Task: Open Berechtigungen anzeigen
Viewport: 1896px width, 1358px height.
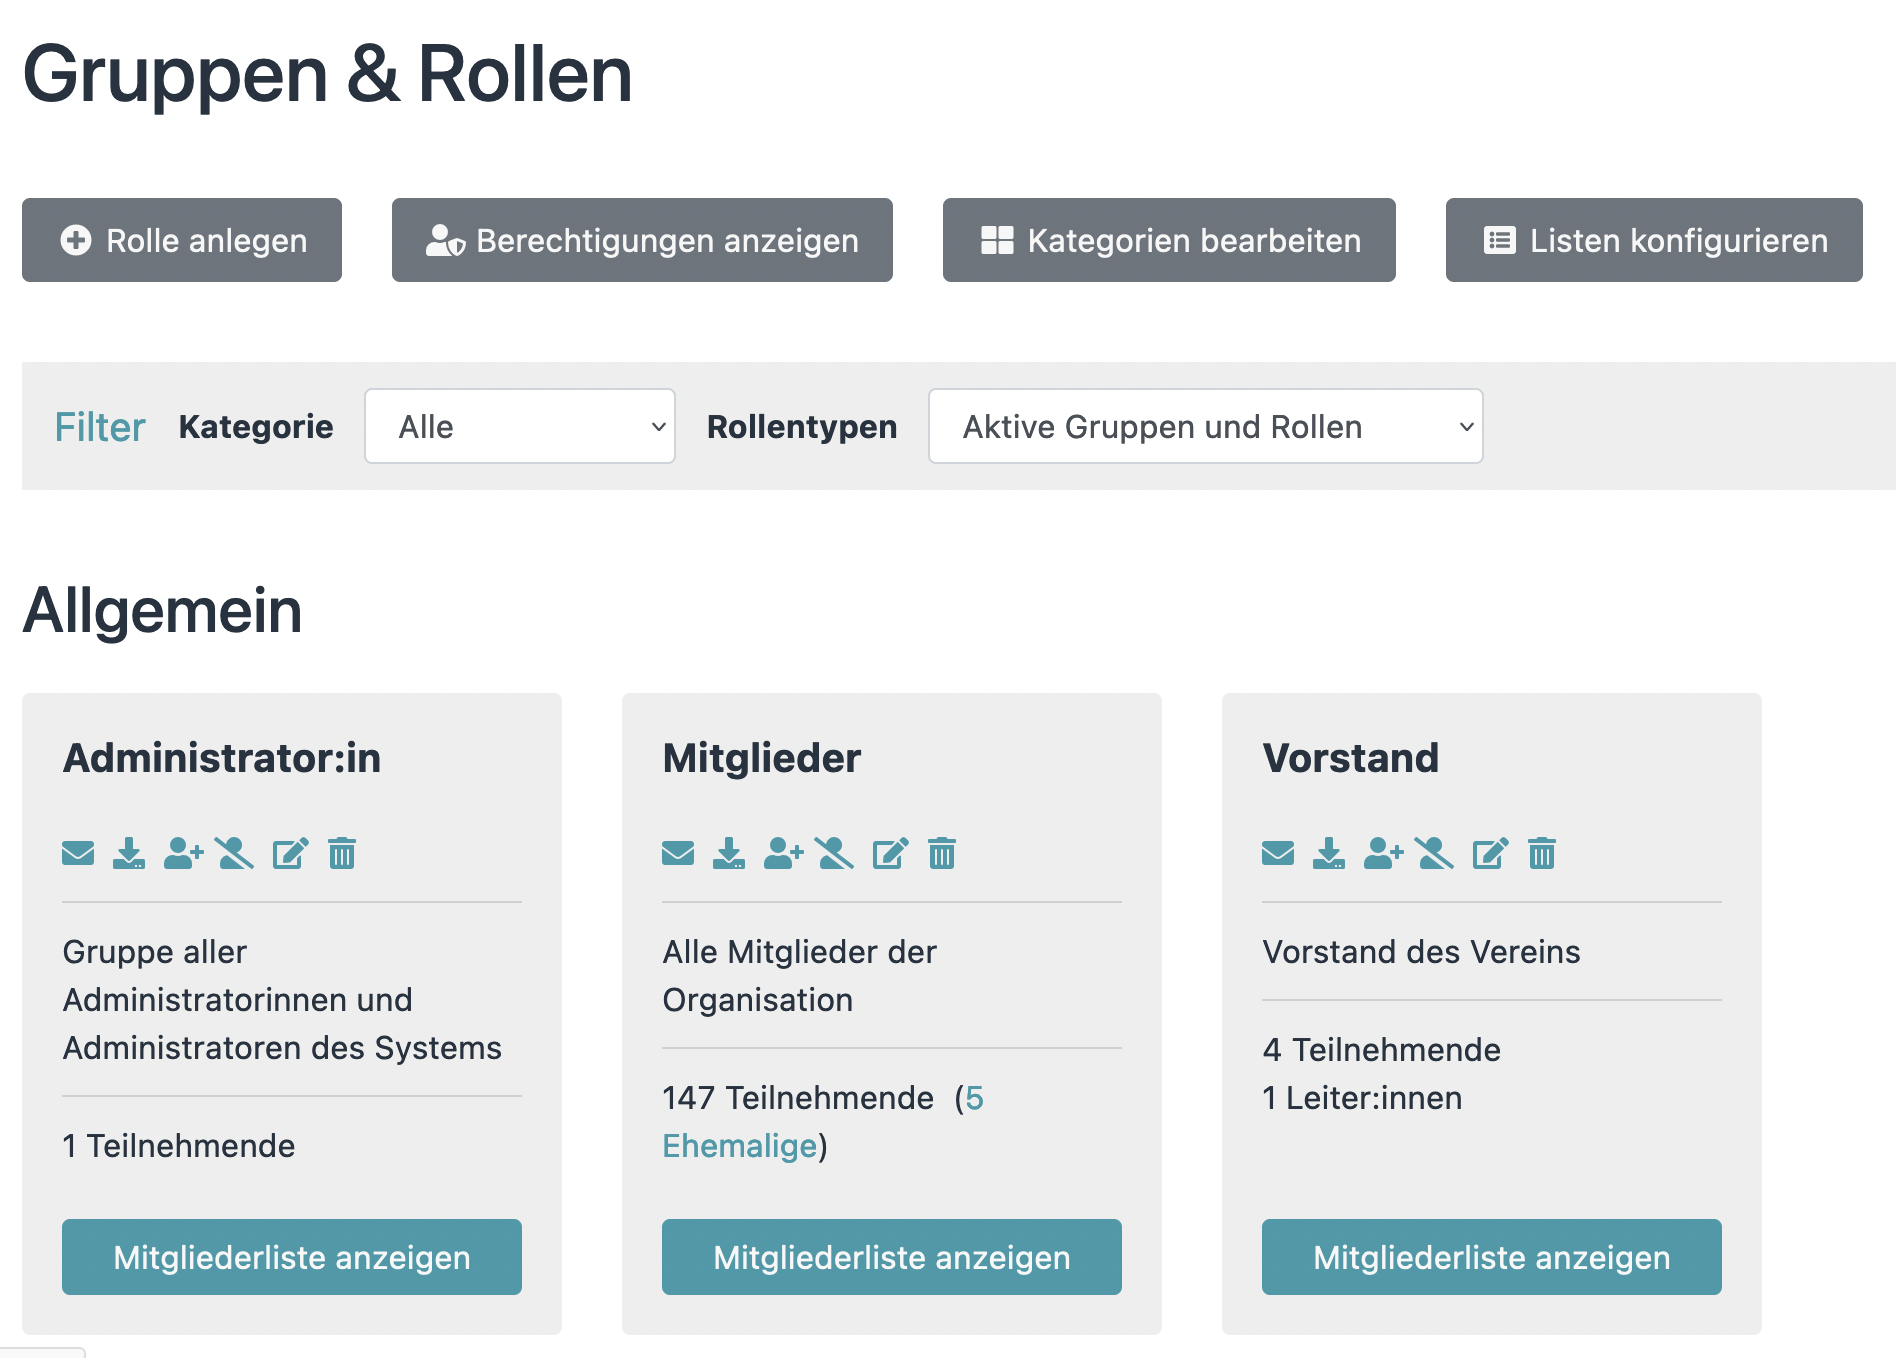Action: tap(642, 240)
